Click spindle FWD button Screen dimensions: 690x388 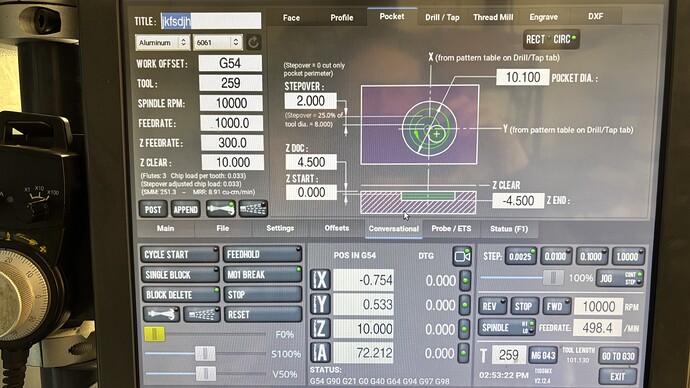pyautogui.click(x=557, y=306)
